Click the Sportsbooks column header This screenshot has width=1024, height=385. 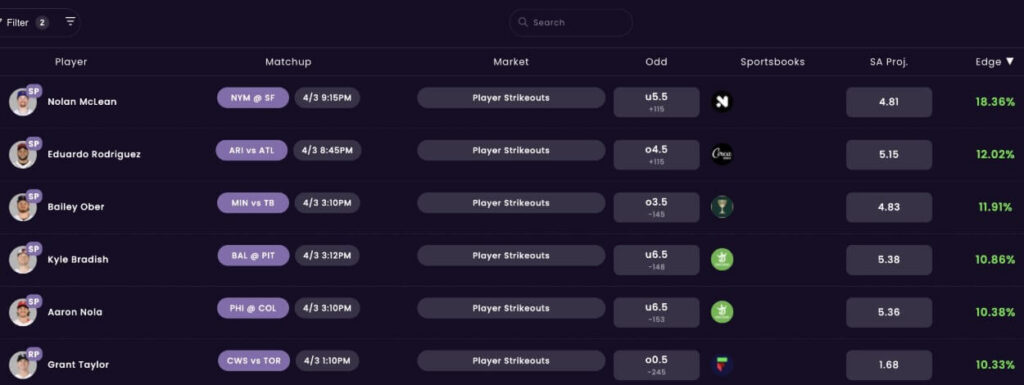[x=773, y=62]
